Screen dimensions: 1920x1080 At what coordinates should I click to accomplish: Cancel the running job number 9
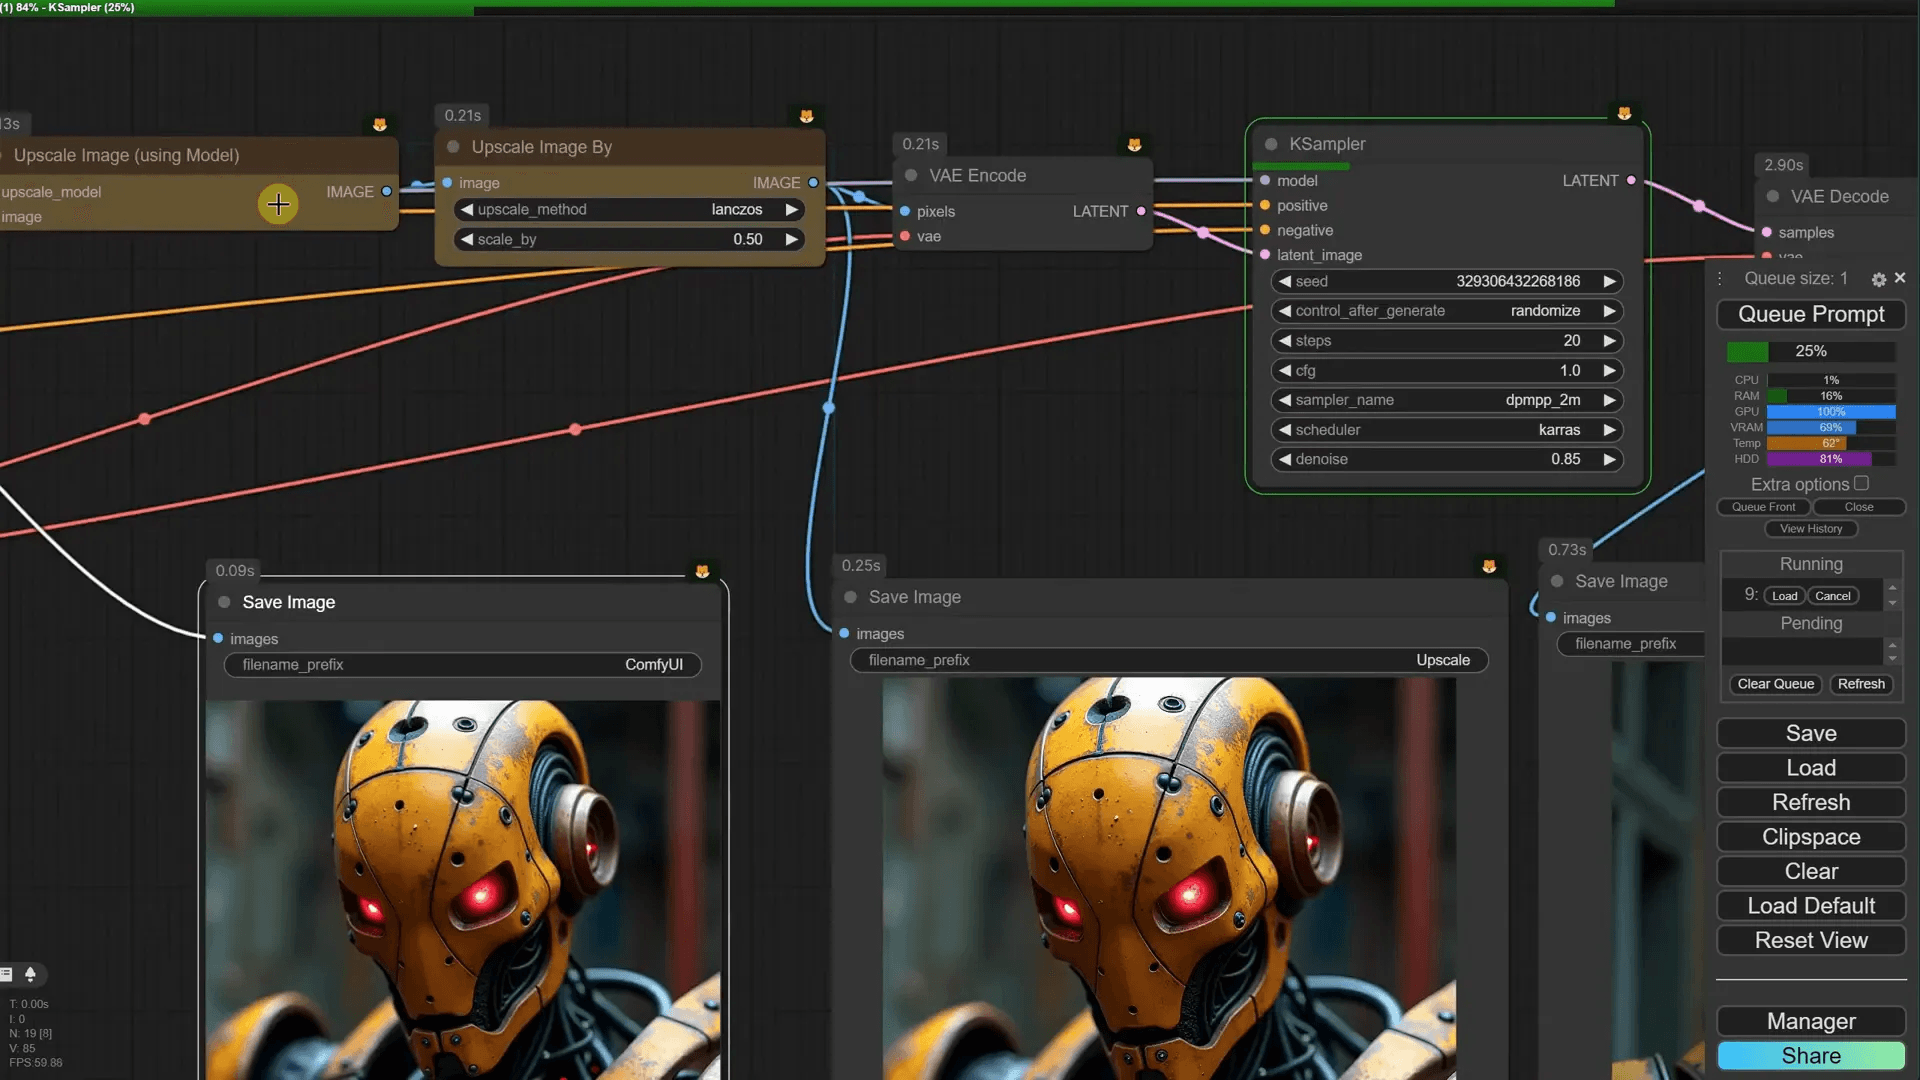(1832, 596)
